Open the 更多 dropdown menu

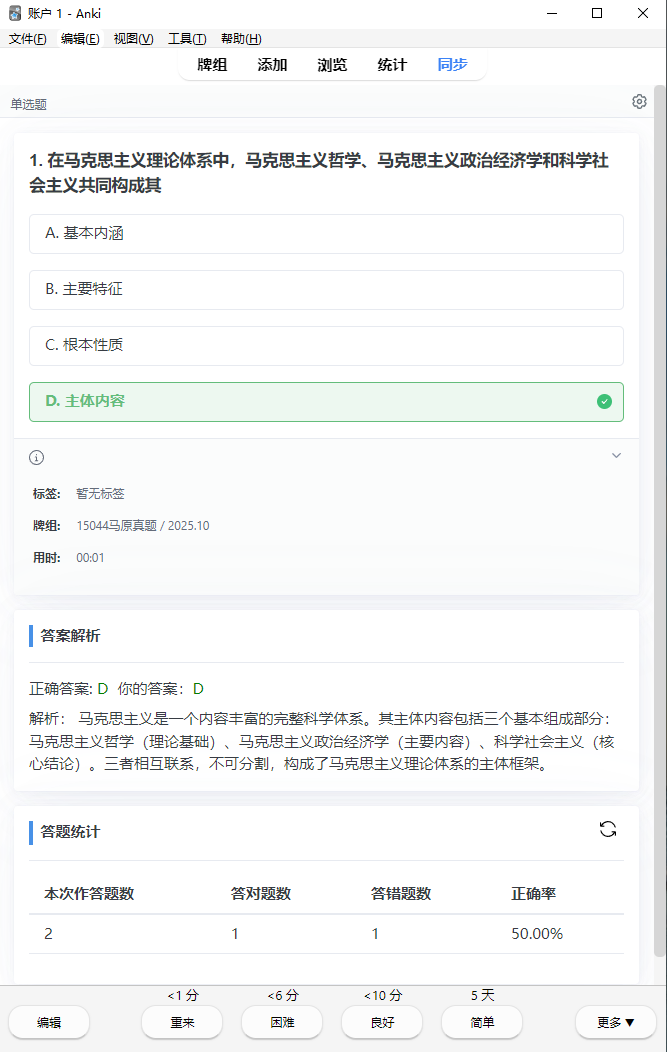(x=615, y=1022)
